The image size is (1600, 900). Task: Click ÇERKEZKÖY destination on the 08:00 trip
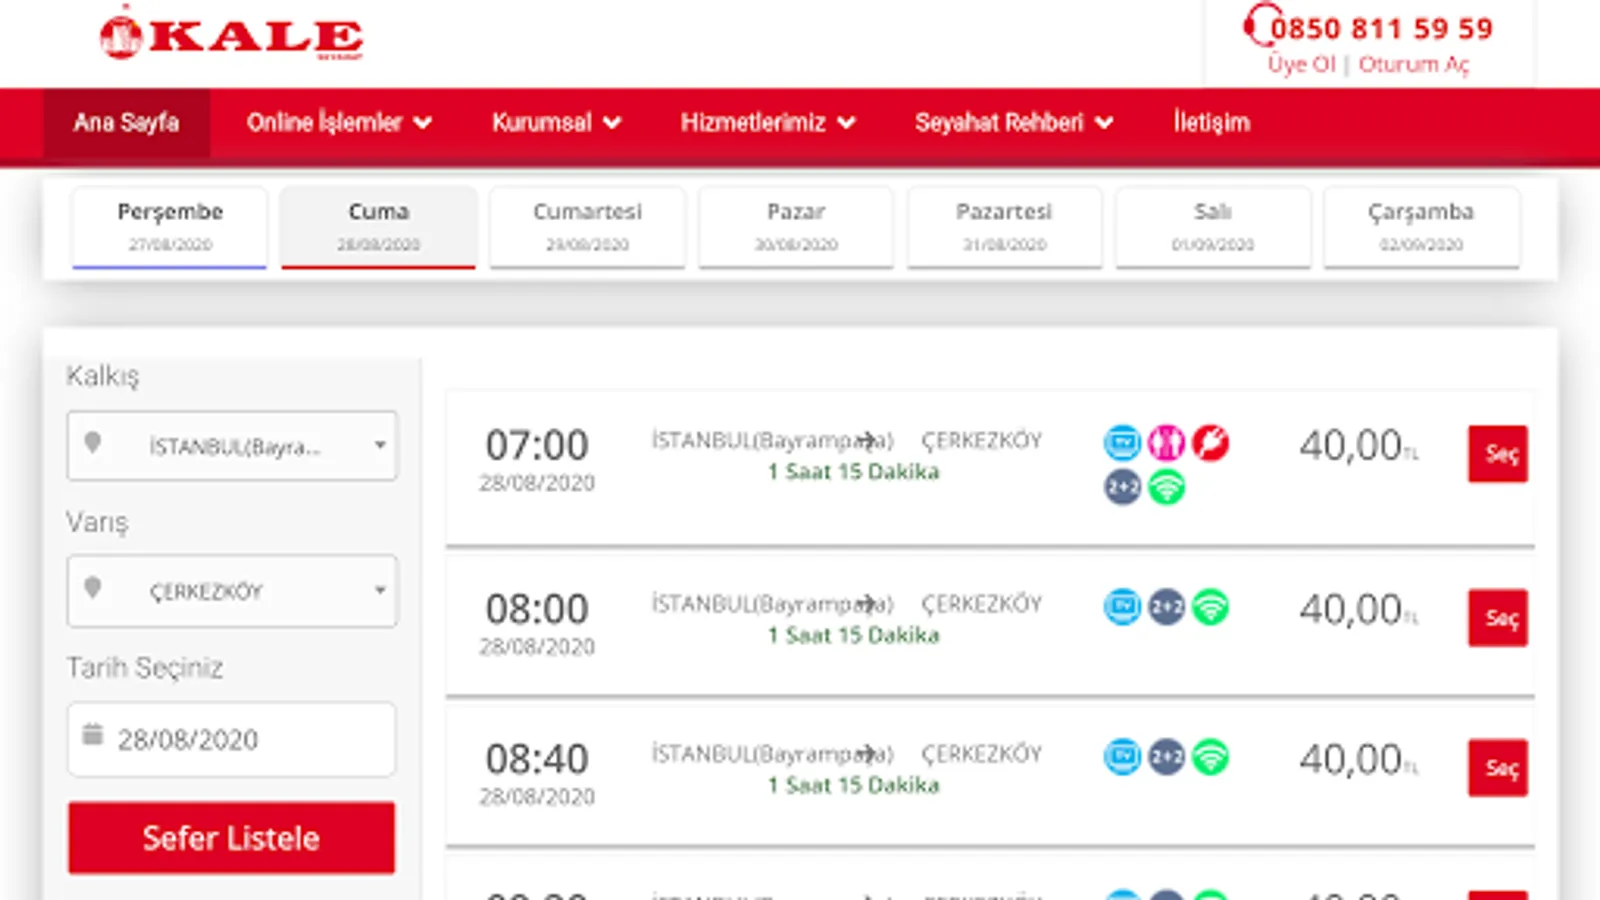pyautogui.click(x=981, y=604)
